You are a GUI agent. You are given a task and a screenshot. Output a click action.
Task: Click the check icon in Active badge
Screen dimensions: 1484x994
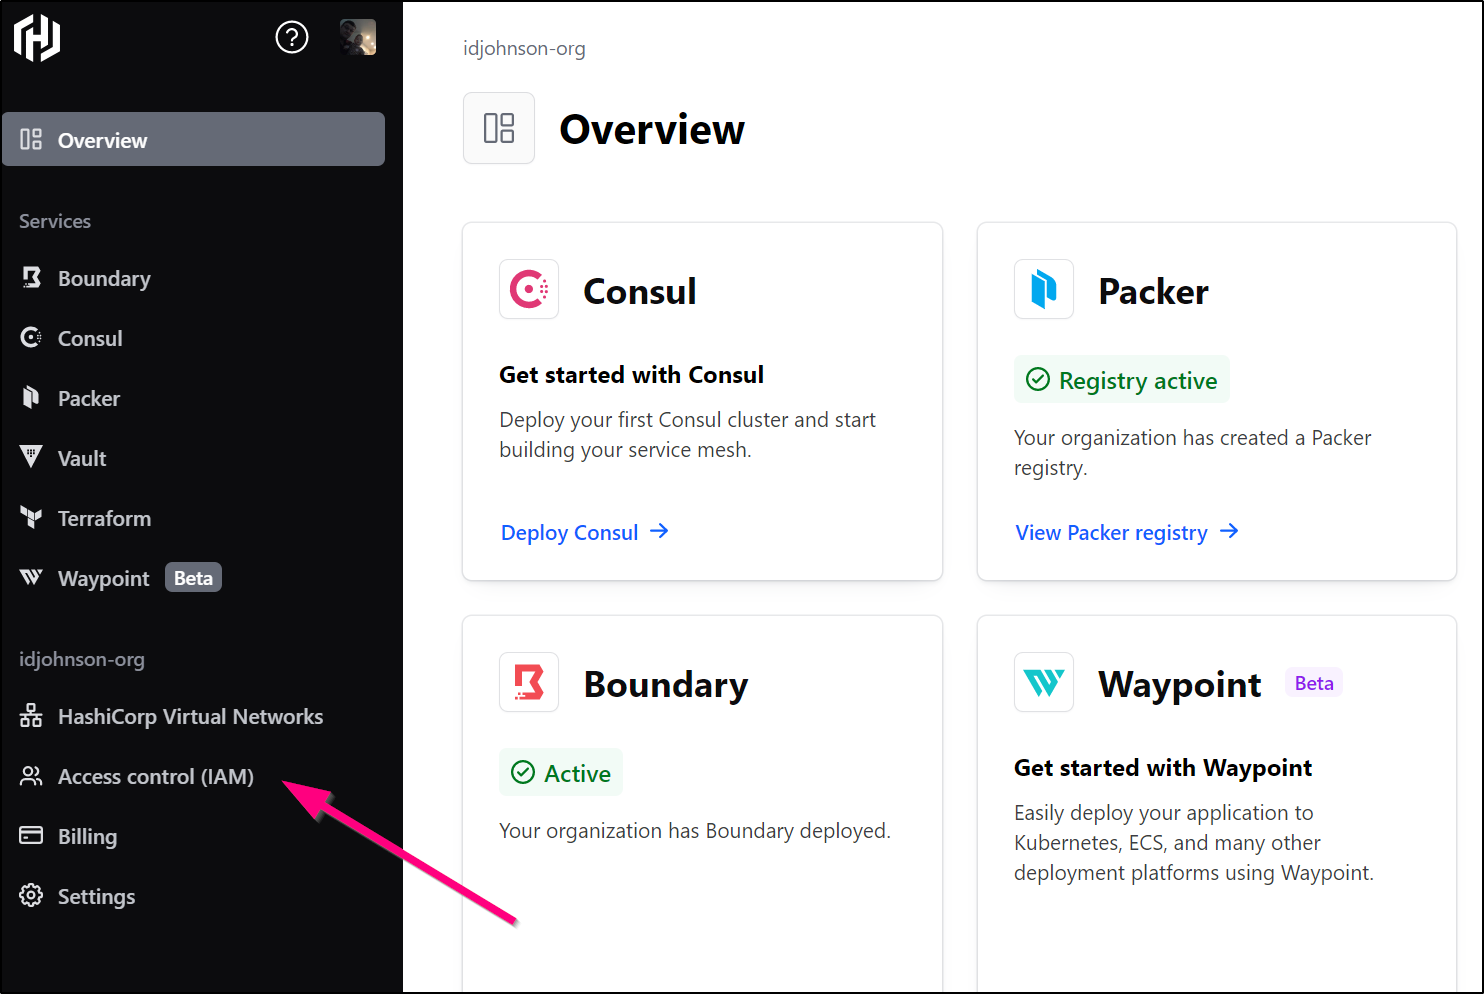523,773
